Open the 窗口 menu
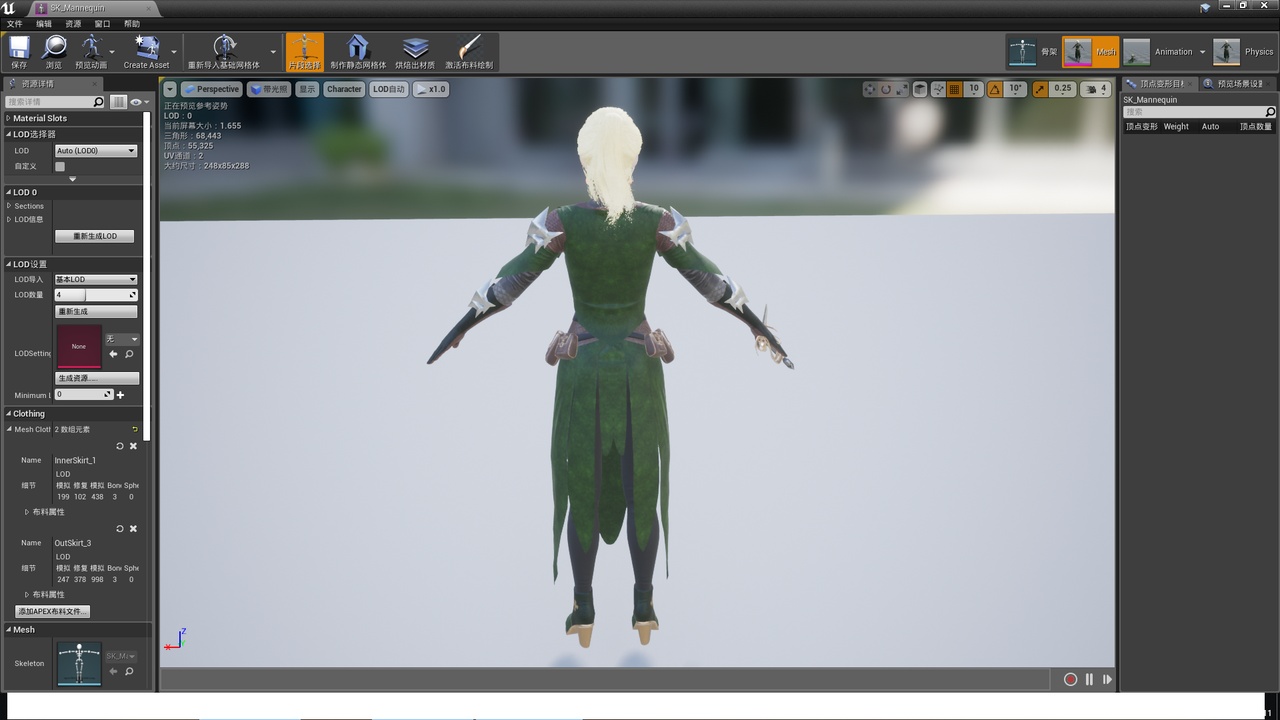This screenshot has height=720, width=1280. [x=102, y=23]
